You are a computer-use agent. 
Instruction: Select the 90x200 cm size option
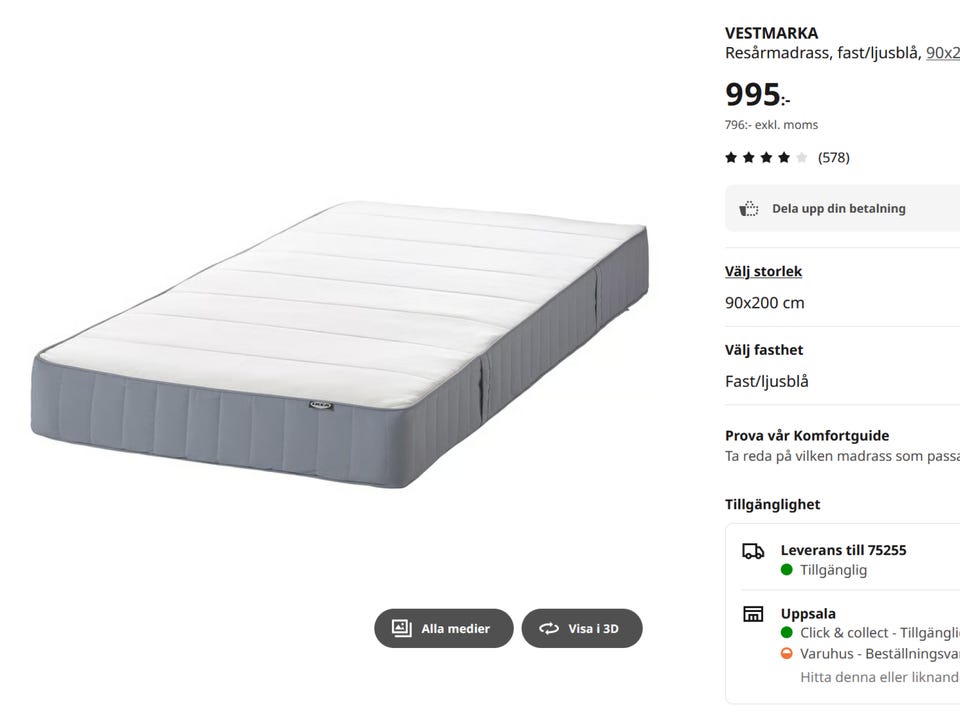[x=764, y=303]
